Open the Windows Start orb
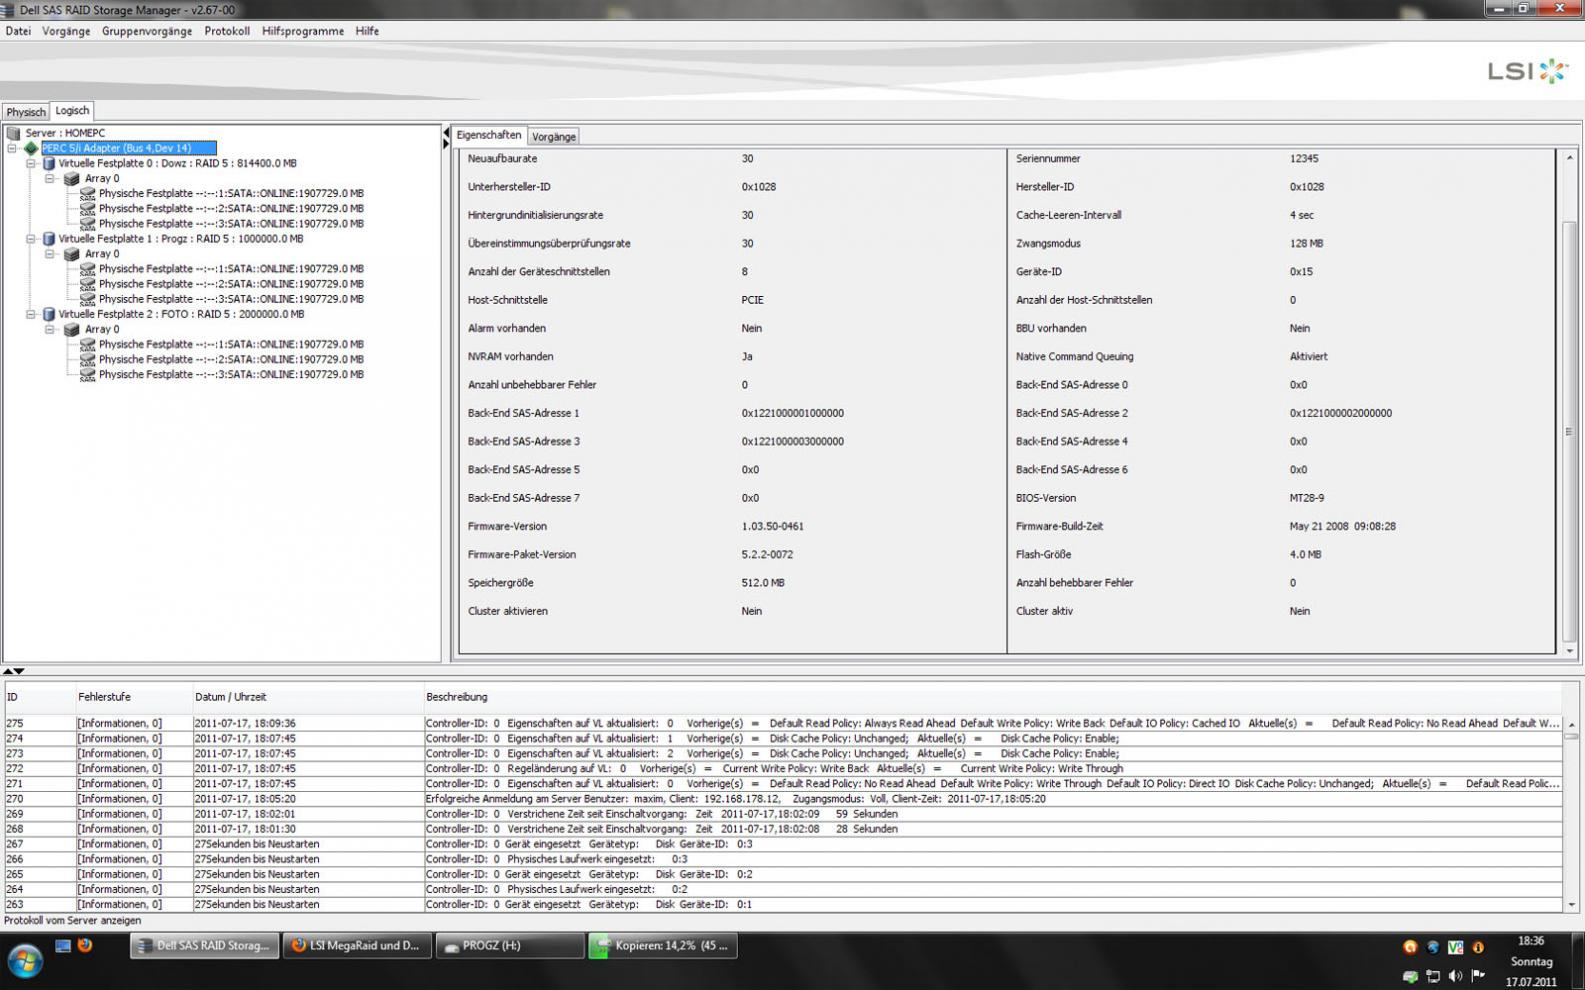The image size is (1585, 990). pyautogui.click(x=25, y=962)
